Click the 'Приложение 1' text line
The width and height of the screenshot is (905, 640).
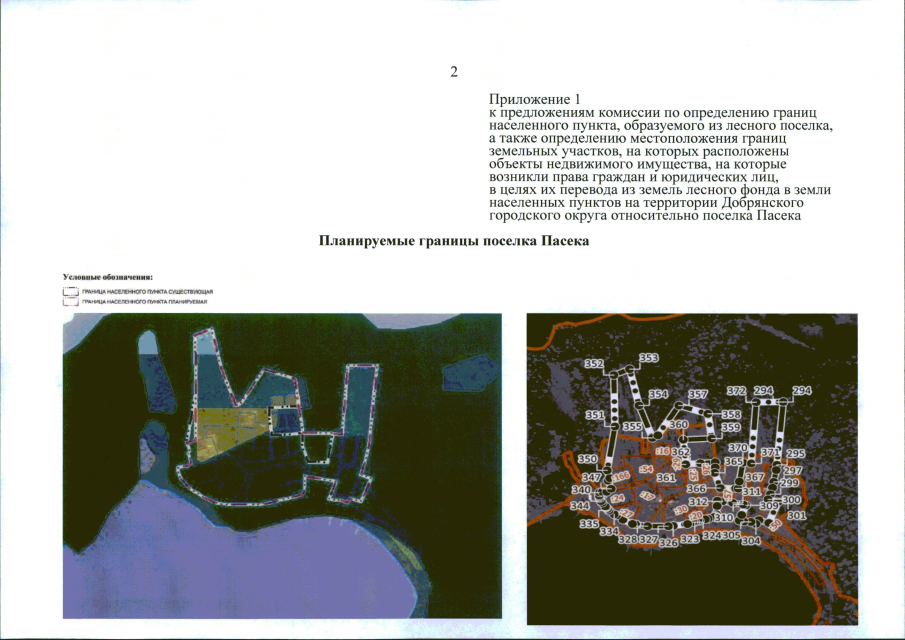tap(534, 99)
